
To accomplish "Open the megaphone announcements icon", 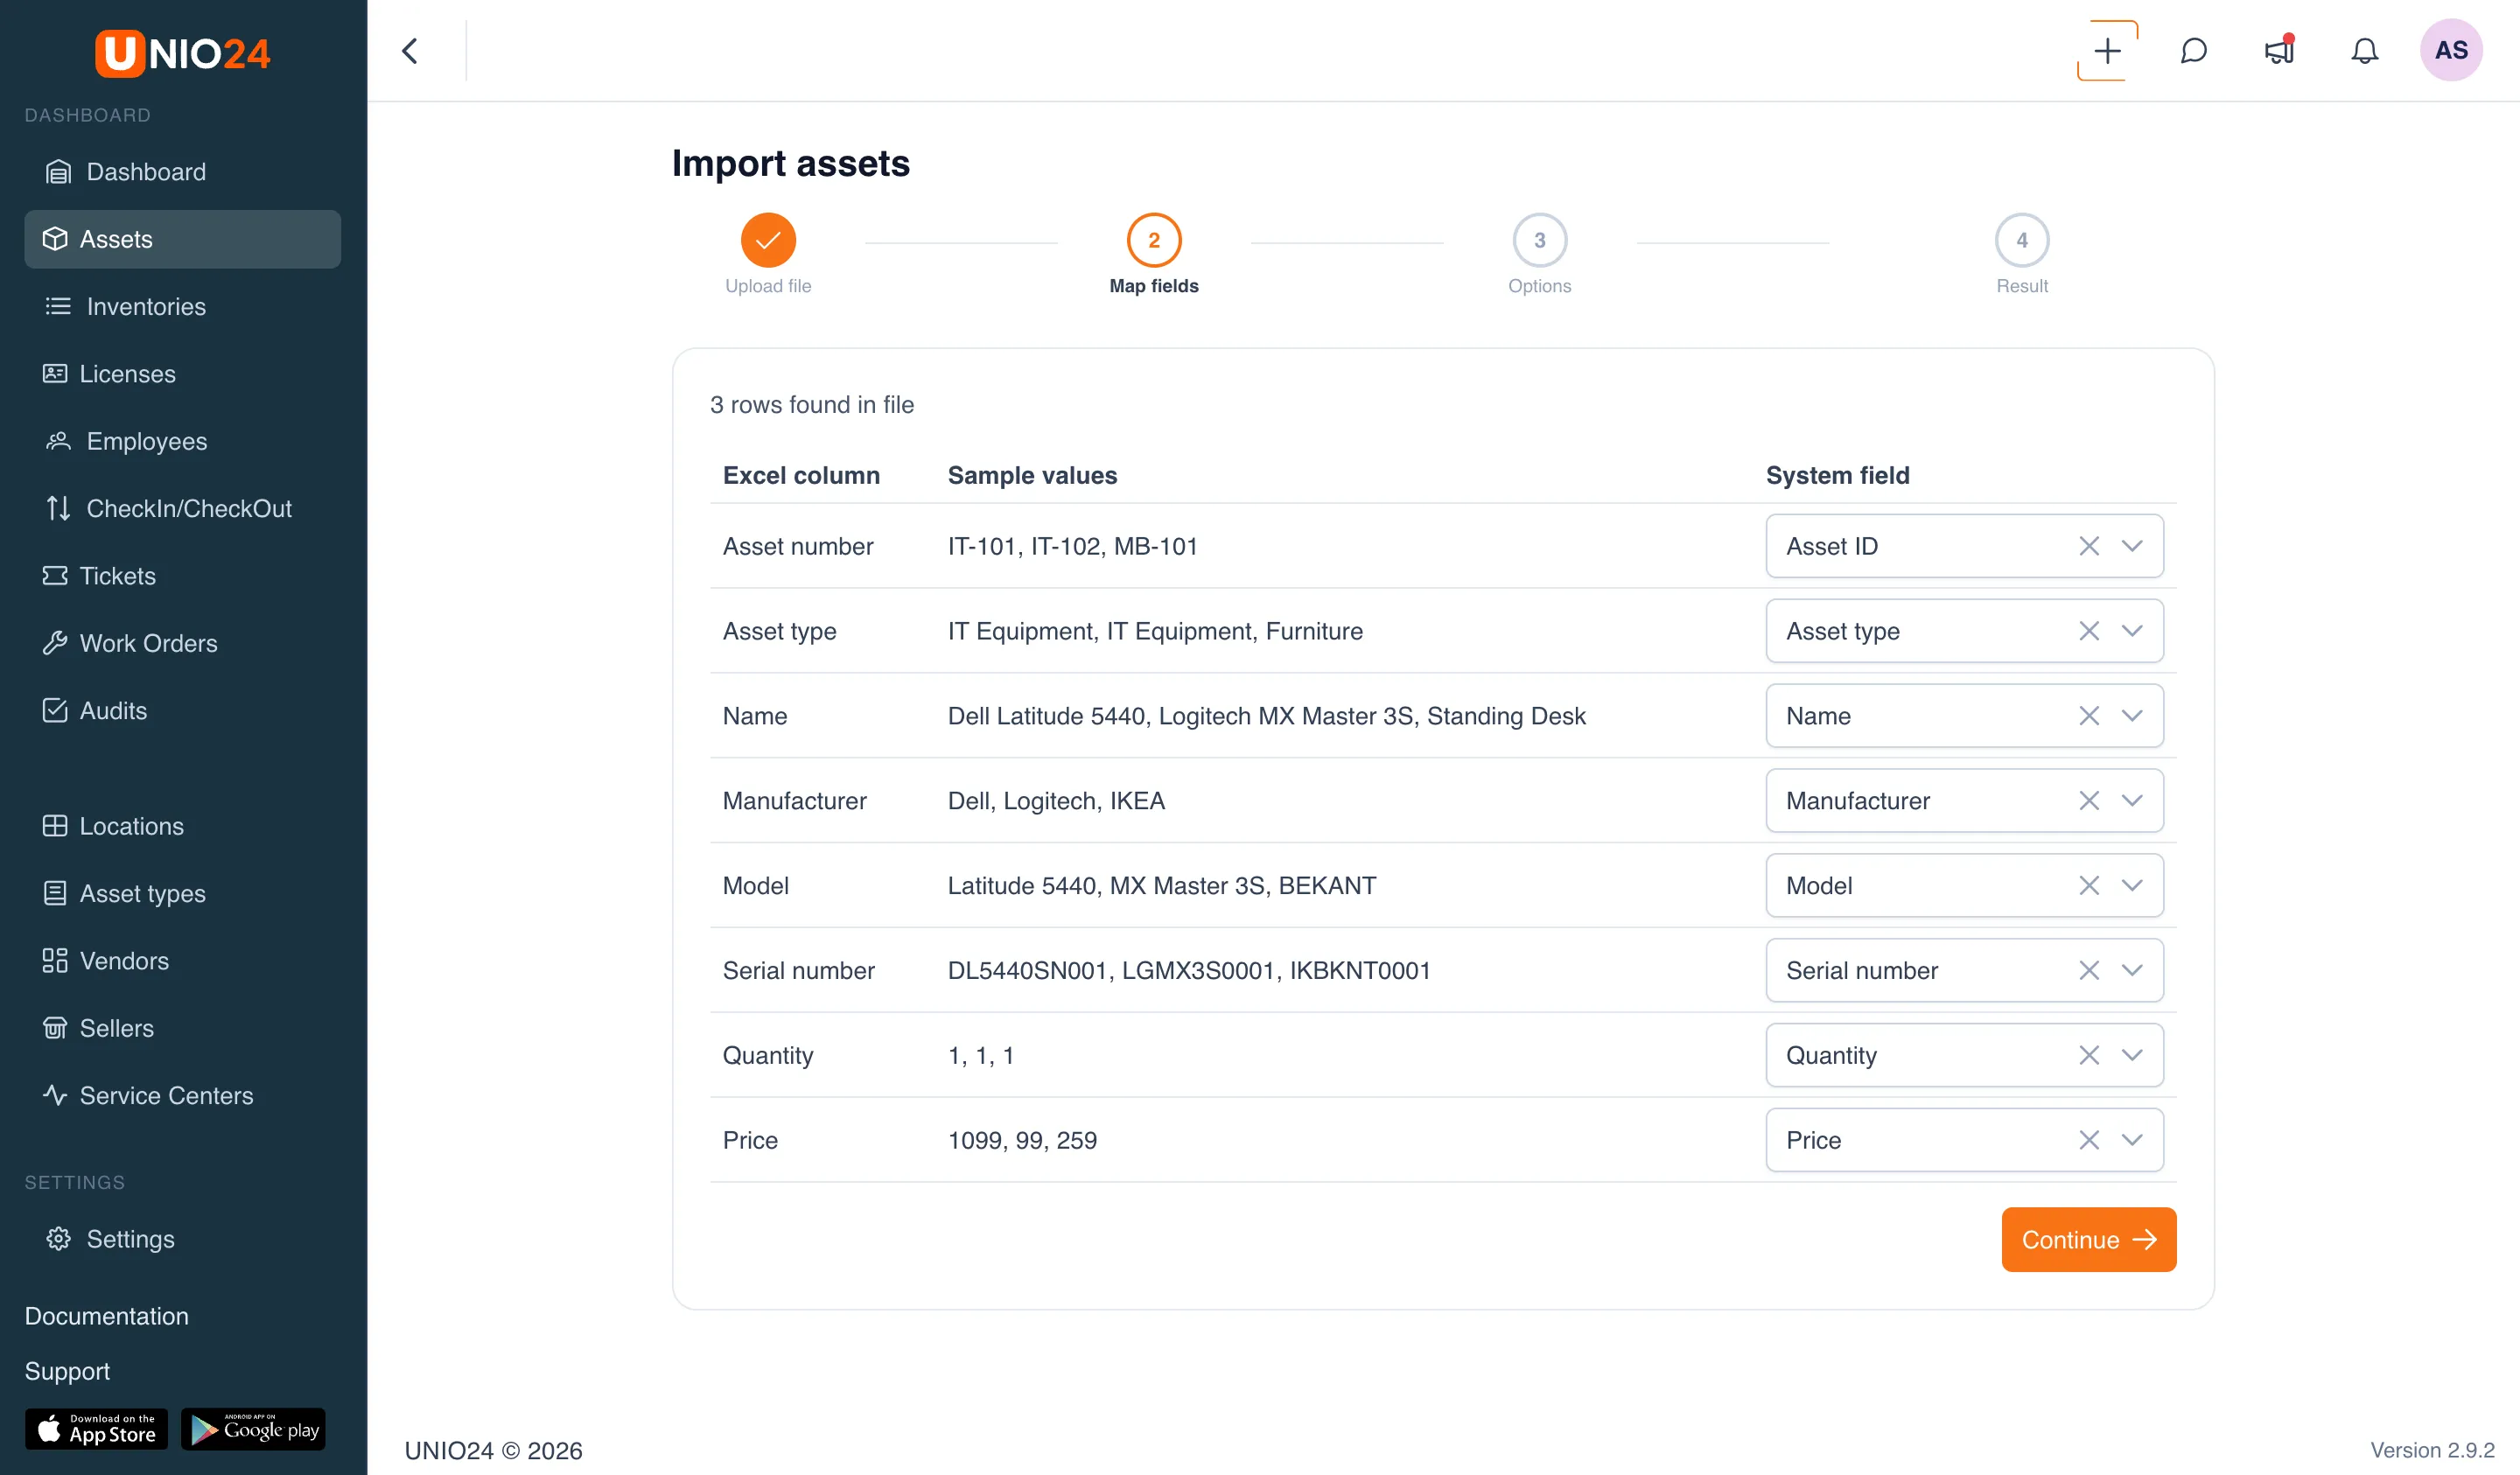I will click(2279, 51).
